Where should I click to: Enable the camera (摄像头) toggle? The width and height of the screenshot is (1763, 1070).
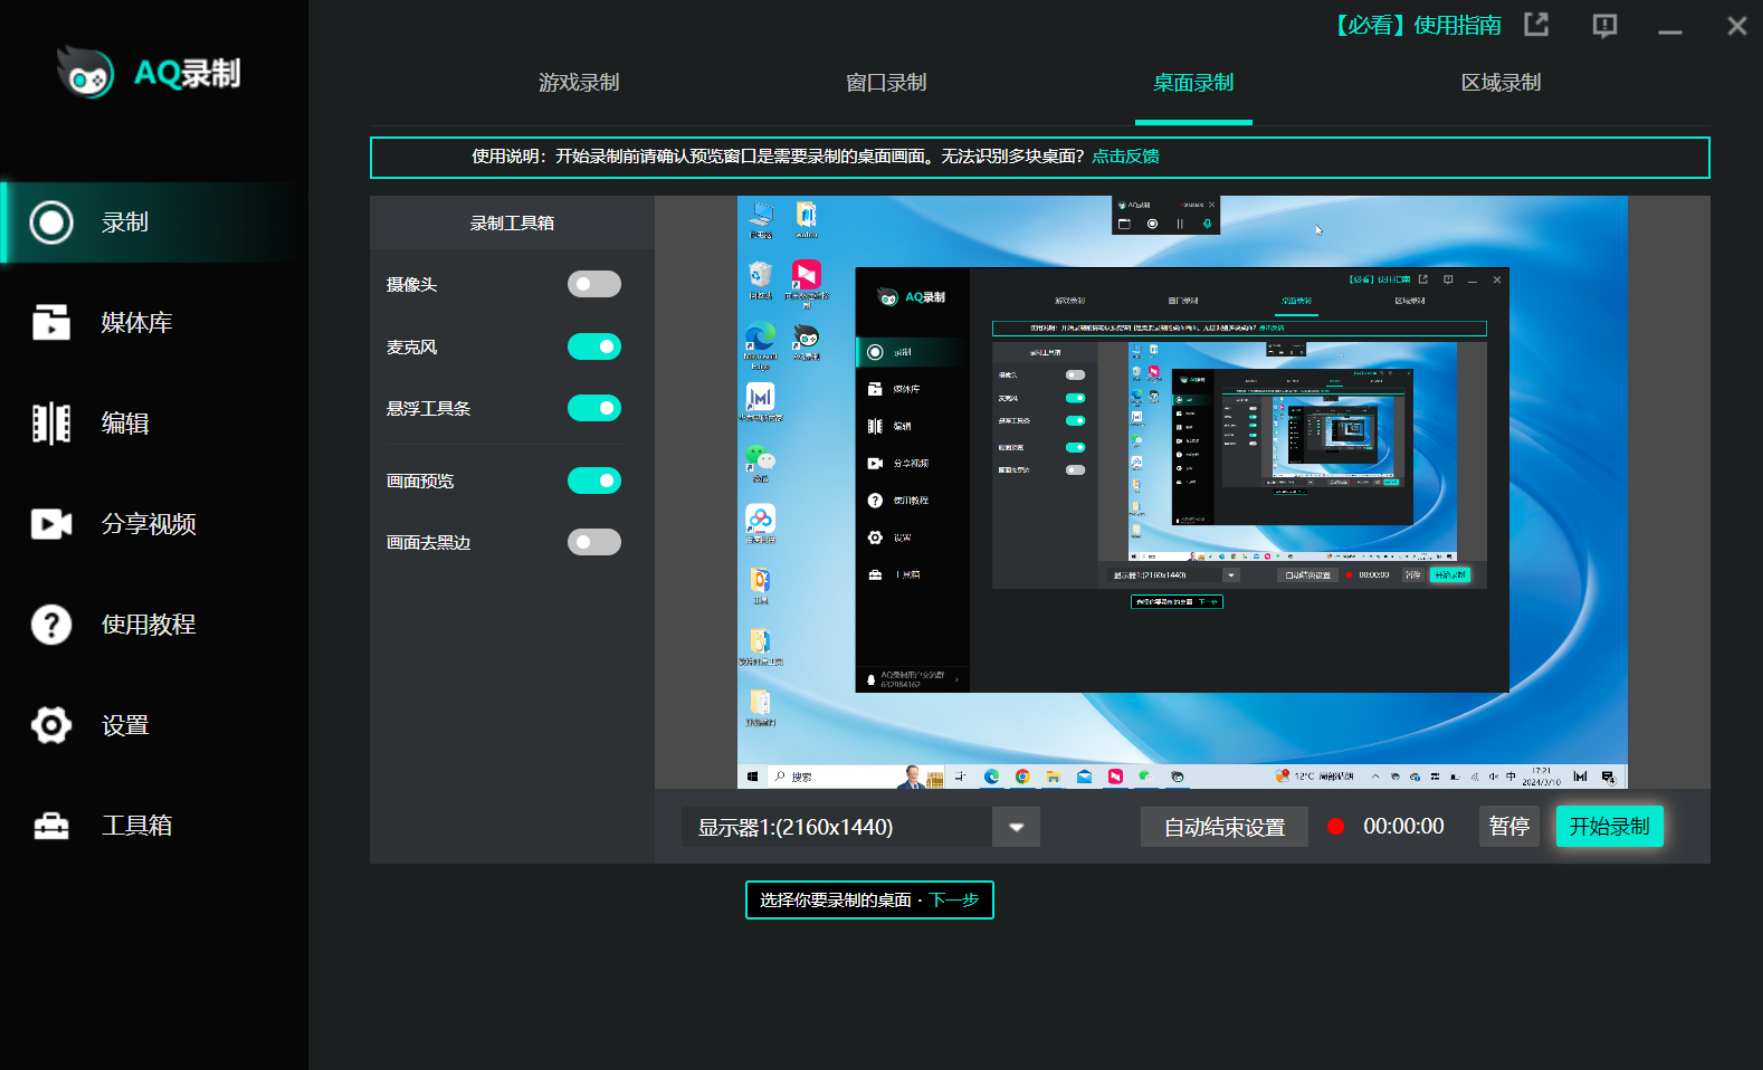(594, 284)
